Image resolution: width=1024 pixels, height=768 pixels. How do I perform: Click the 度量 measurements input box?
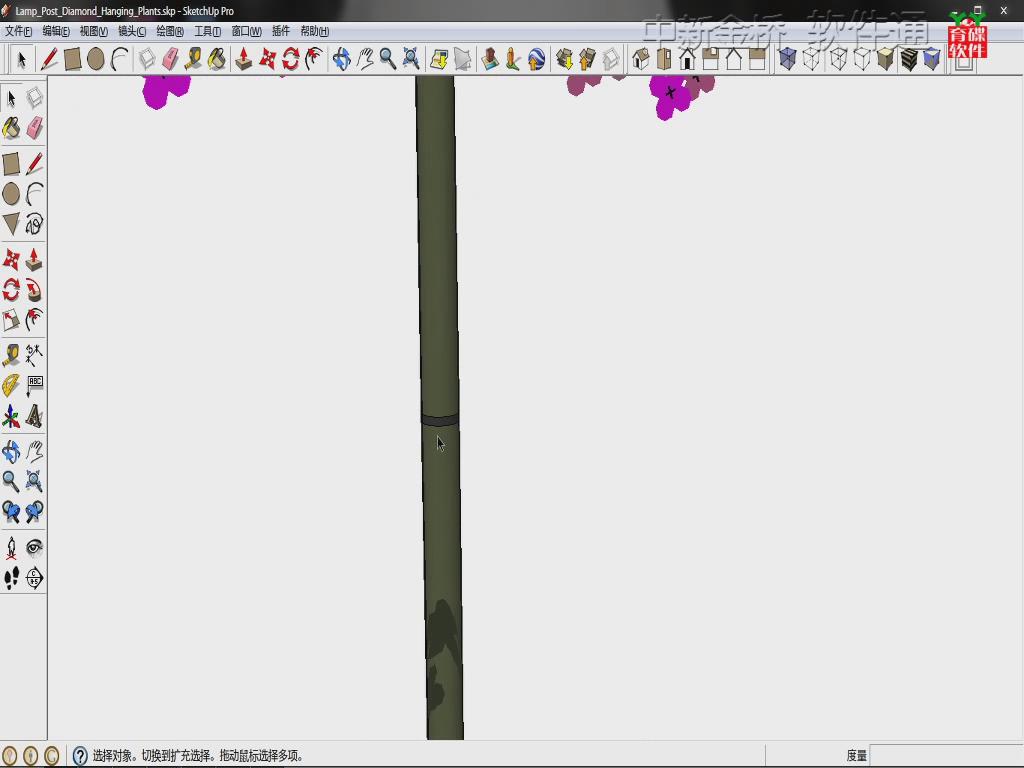(x=947, y=756)
